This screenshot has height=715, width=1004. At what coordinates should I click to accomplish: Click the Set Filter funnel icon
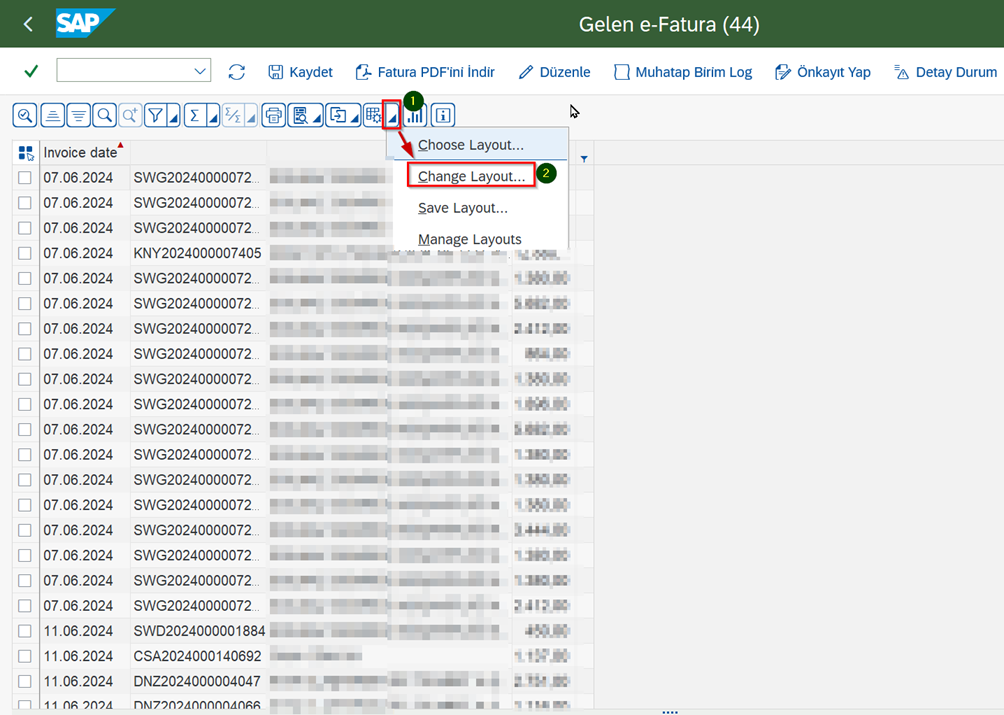[x=155, y=115]
